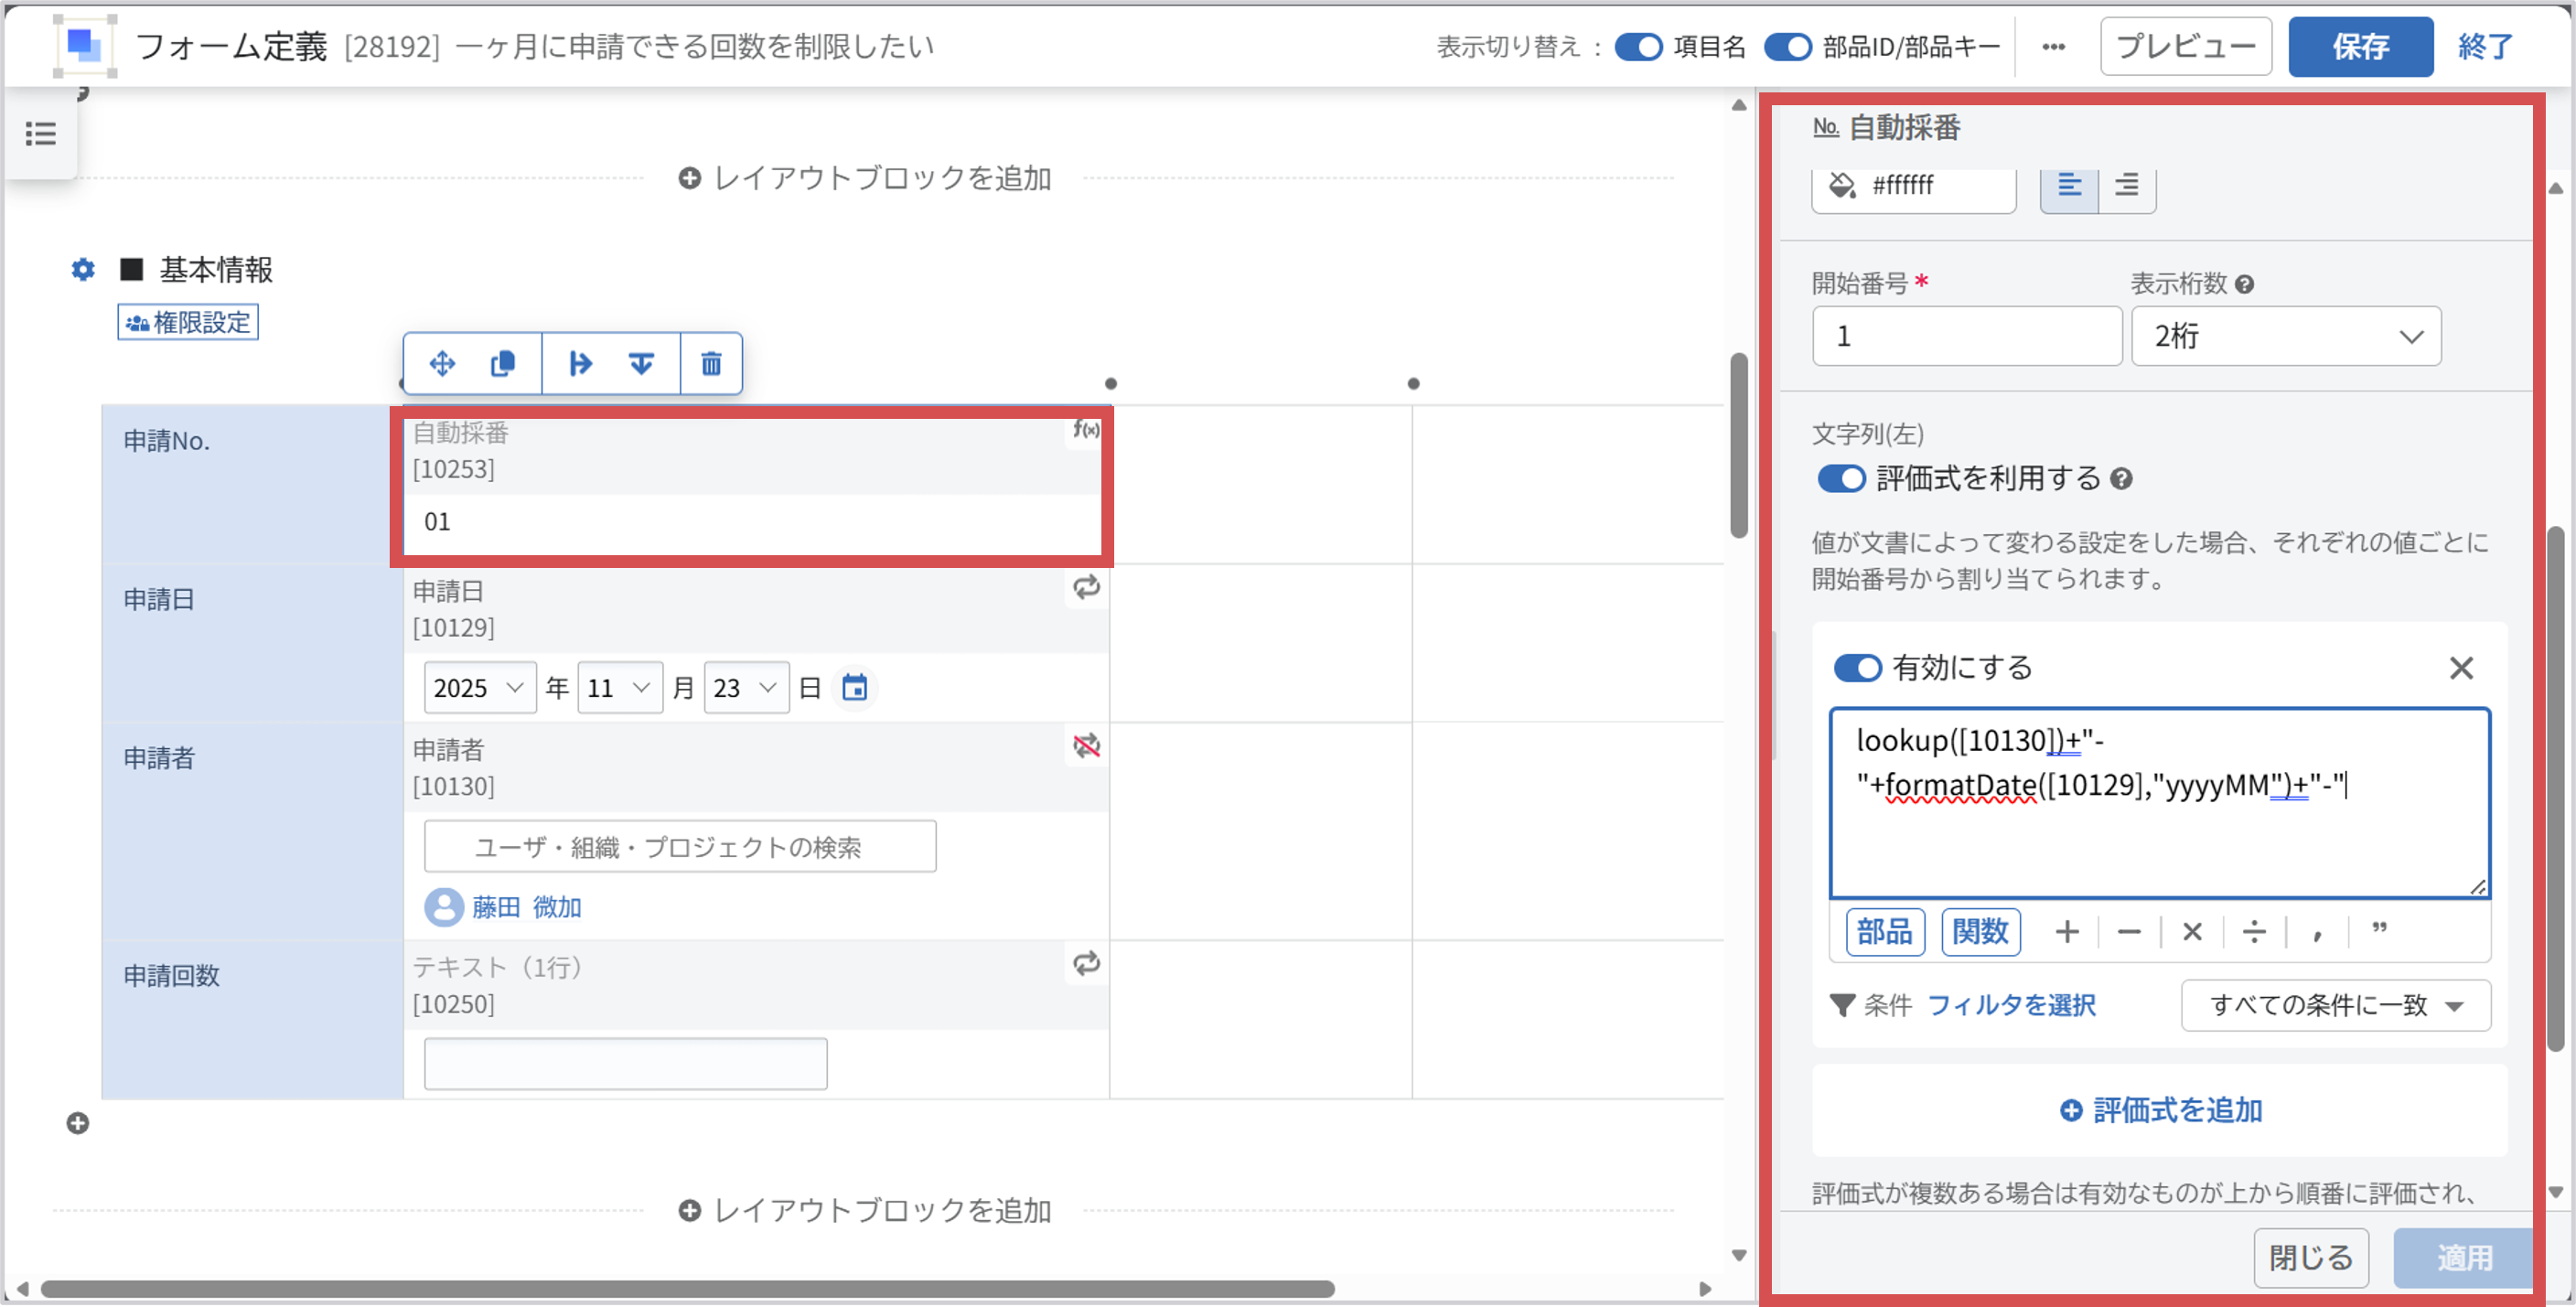Click the プレビュー button

point(2186,46)
